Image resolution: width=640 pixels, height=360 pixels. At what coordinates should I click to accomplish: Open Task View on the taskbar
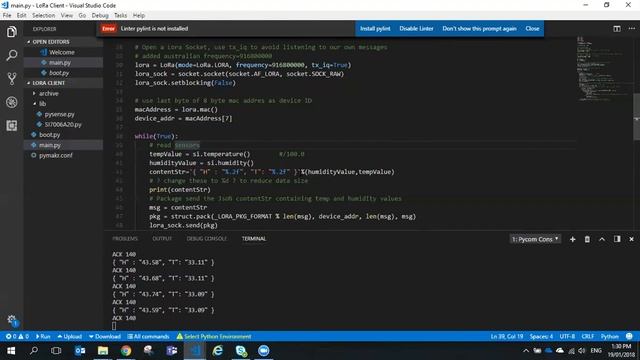(x=56, y=351)
